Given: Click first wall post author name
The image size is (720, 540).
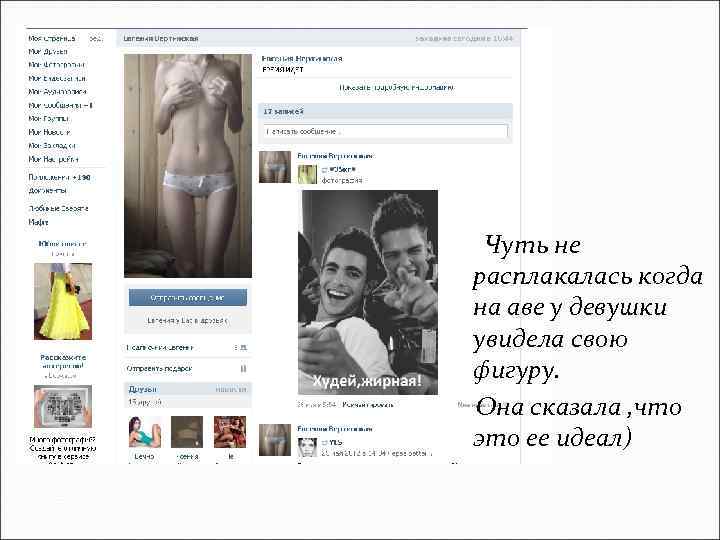Looking at the screenshot, I should [336, 156].
